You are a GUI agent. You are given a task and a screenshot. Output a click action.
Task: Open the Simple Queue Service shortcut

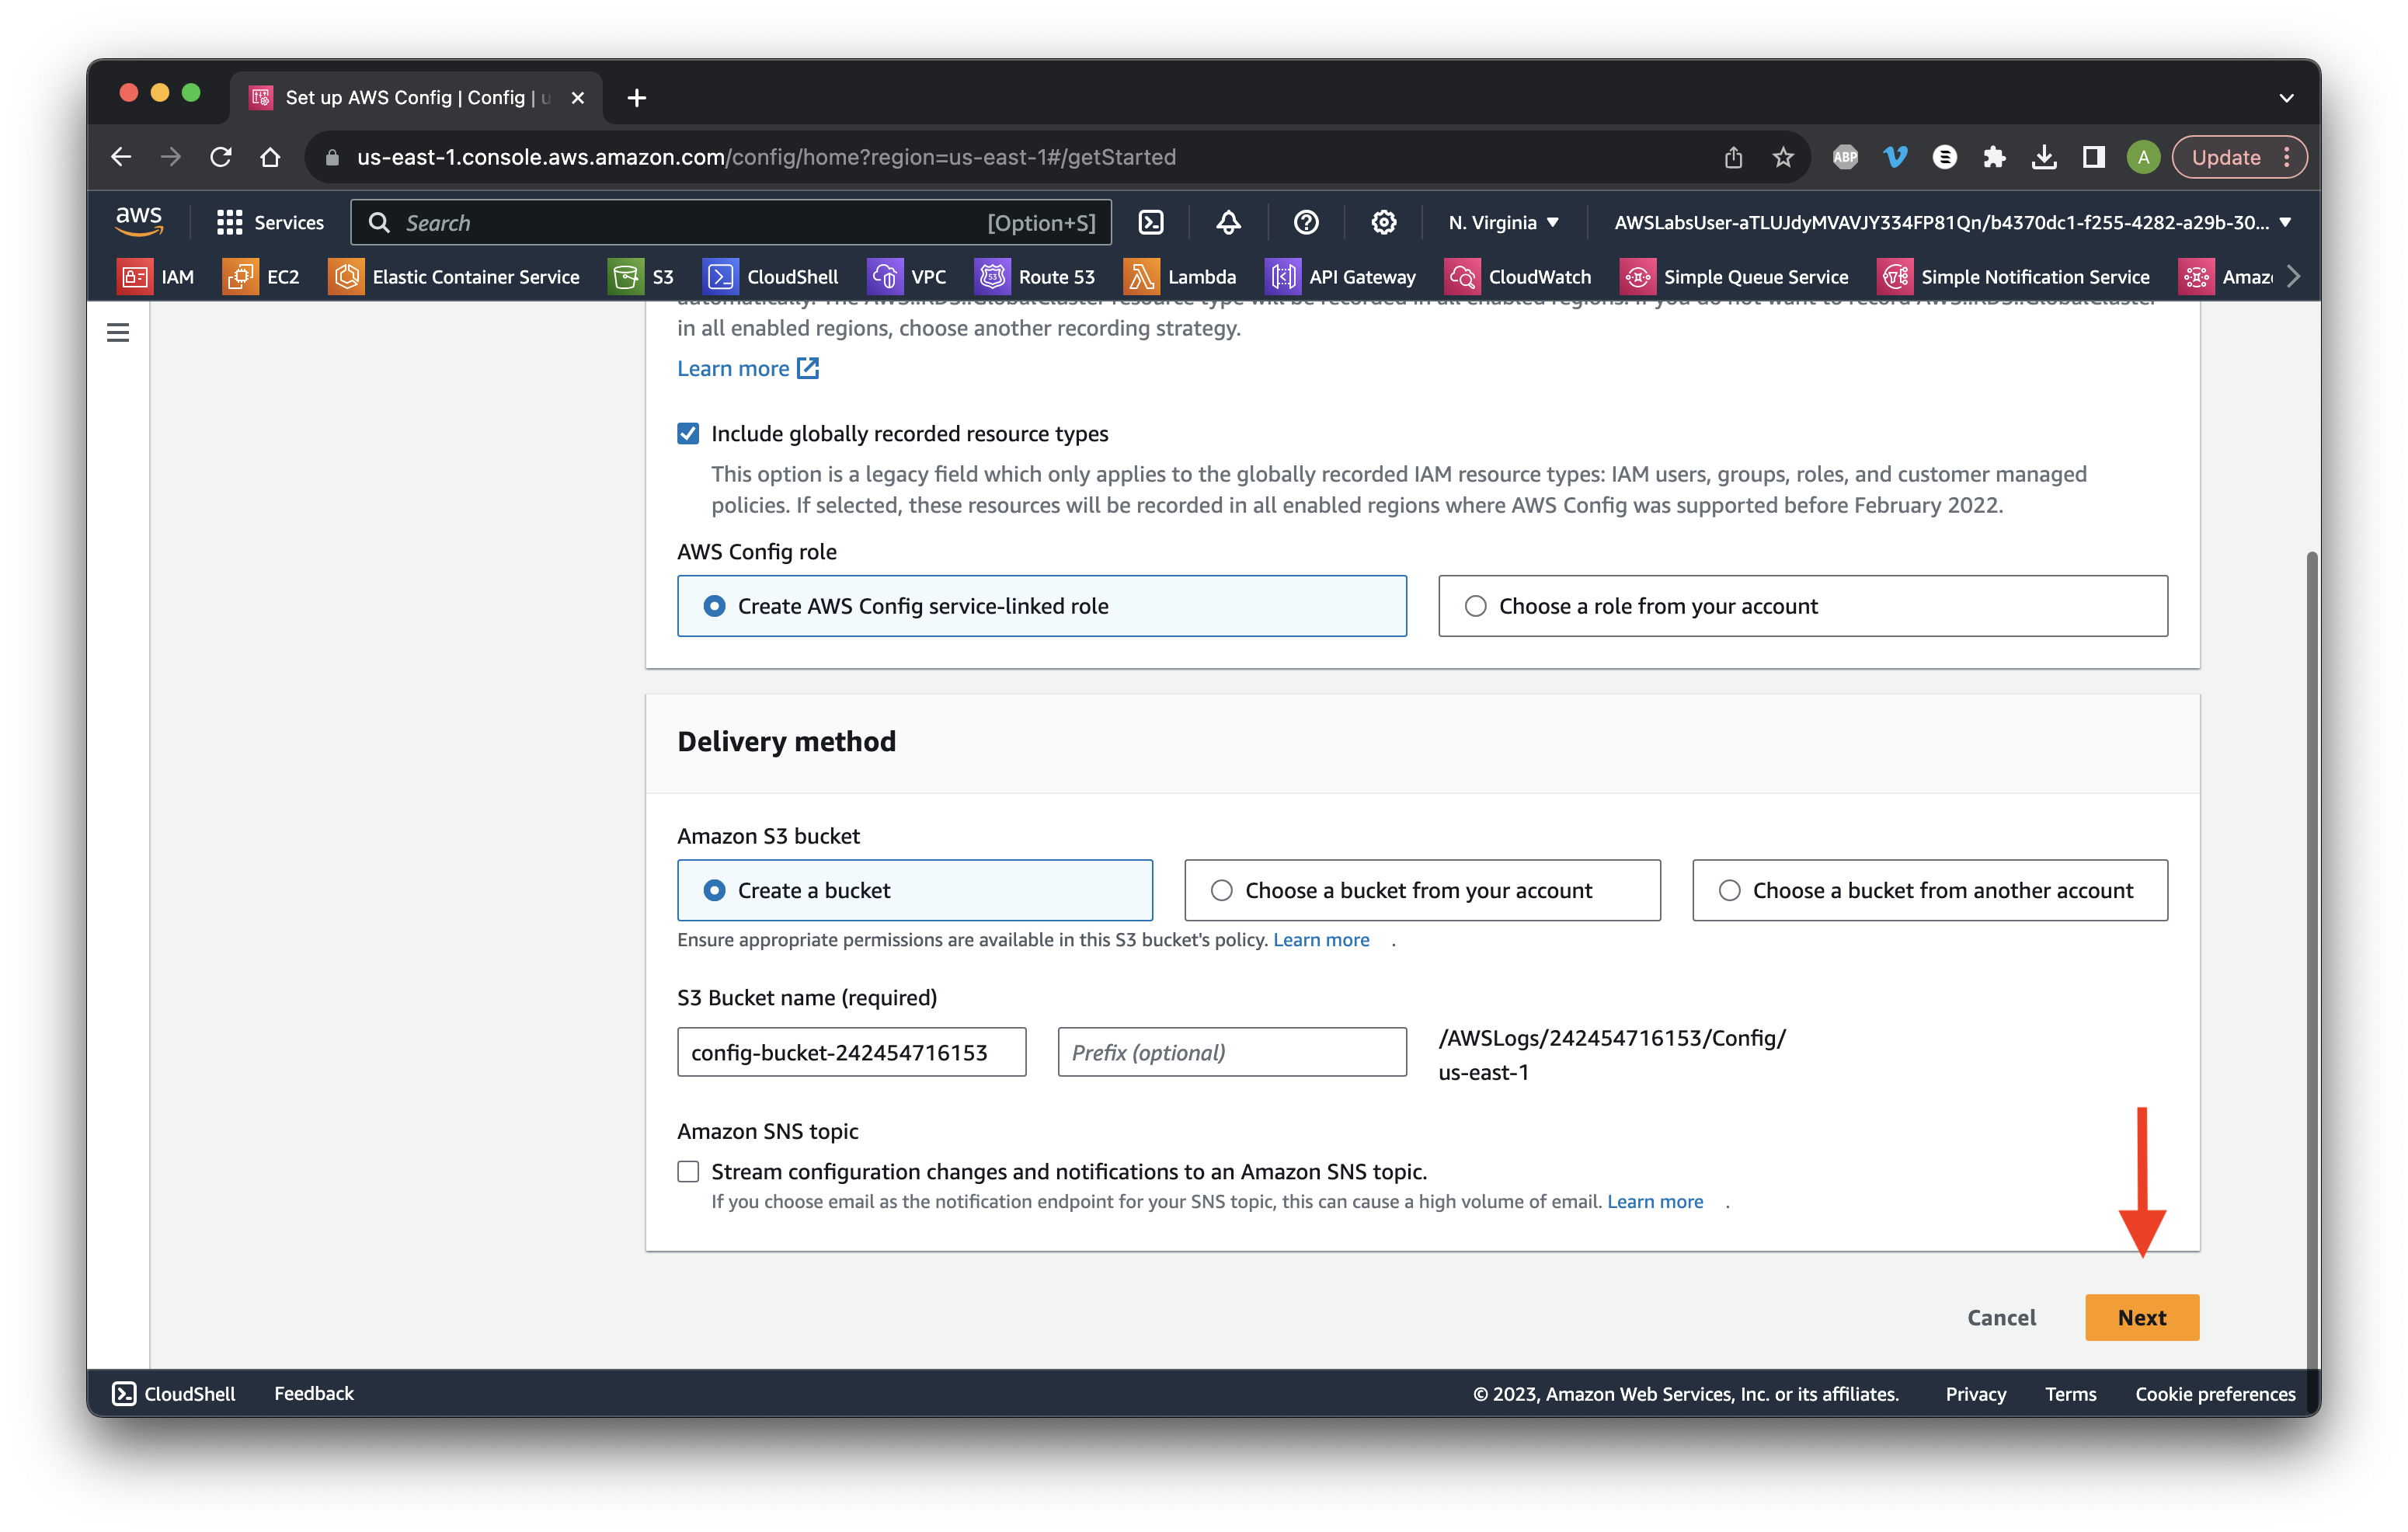[x=1735, y=277]
